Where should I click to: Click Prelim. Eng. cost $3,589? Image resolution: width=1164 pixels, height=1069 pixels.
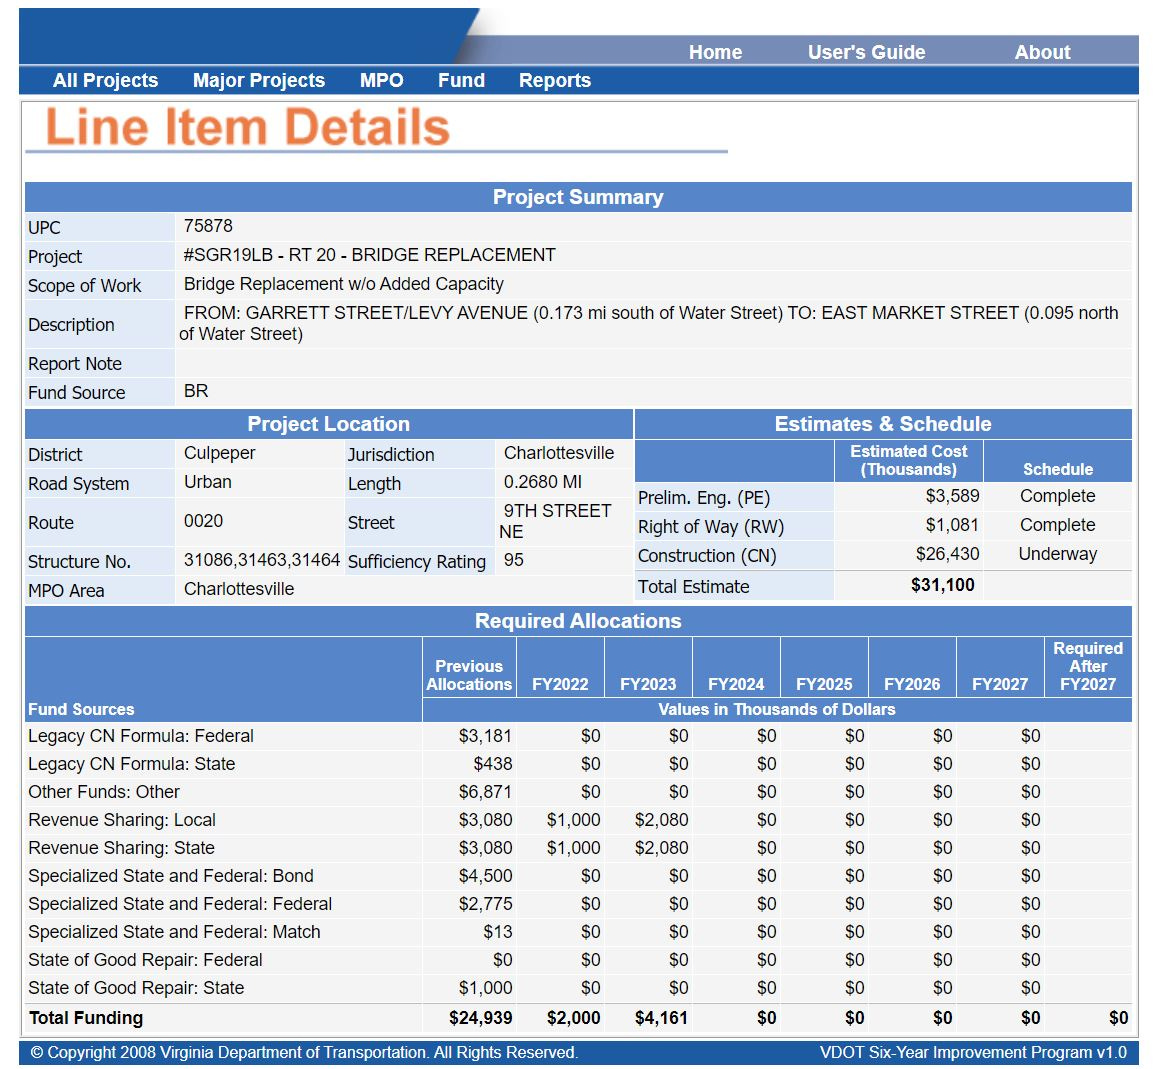point(952,496)
